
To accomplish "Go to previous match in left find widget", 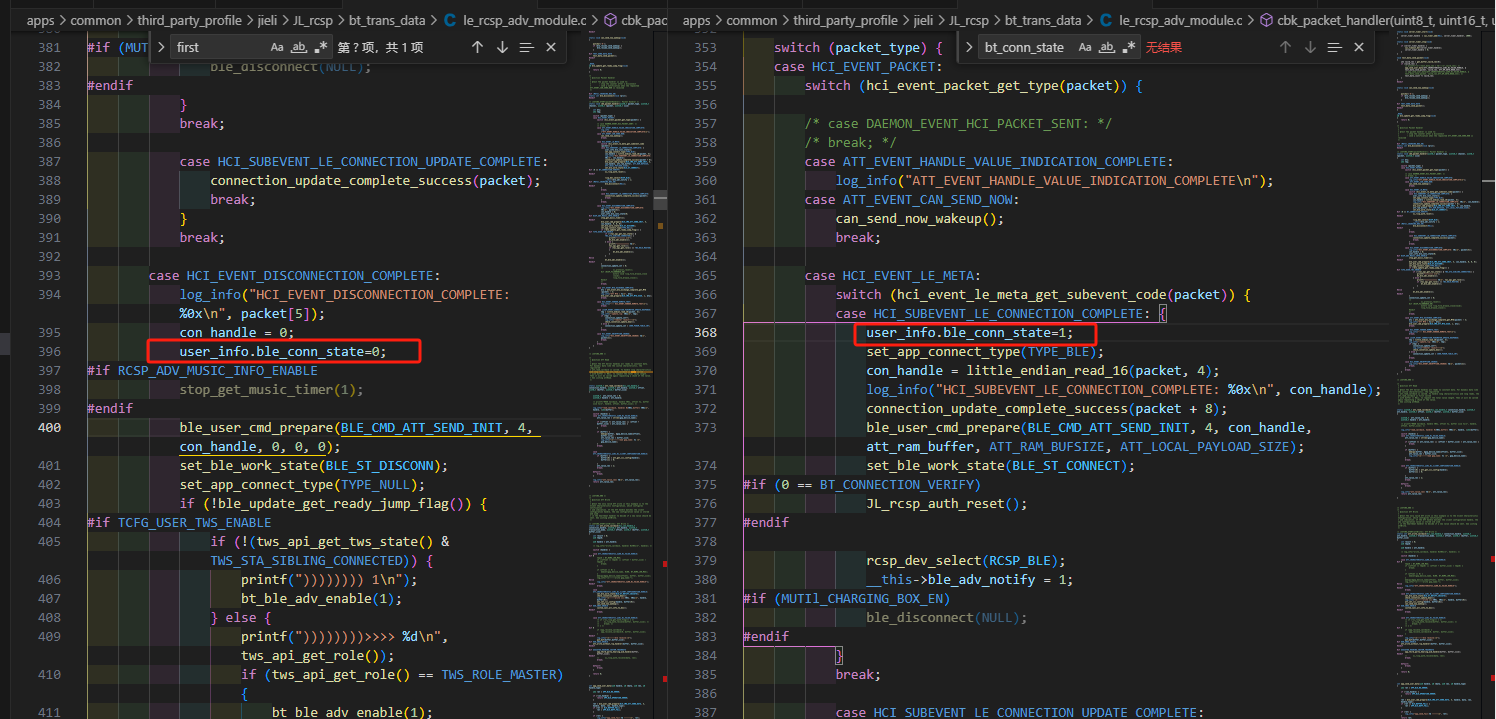I will 477,47.
